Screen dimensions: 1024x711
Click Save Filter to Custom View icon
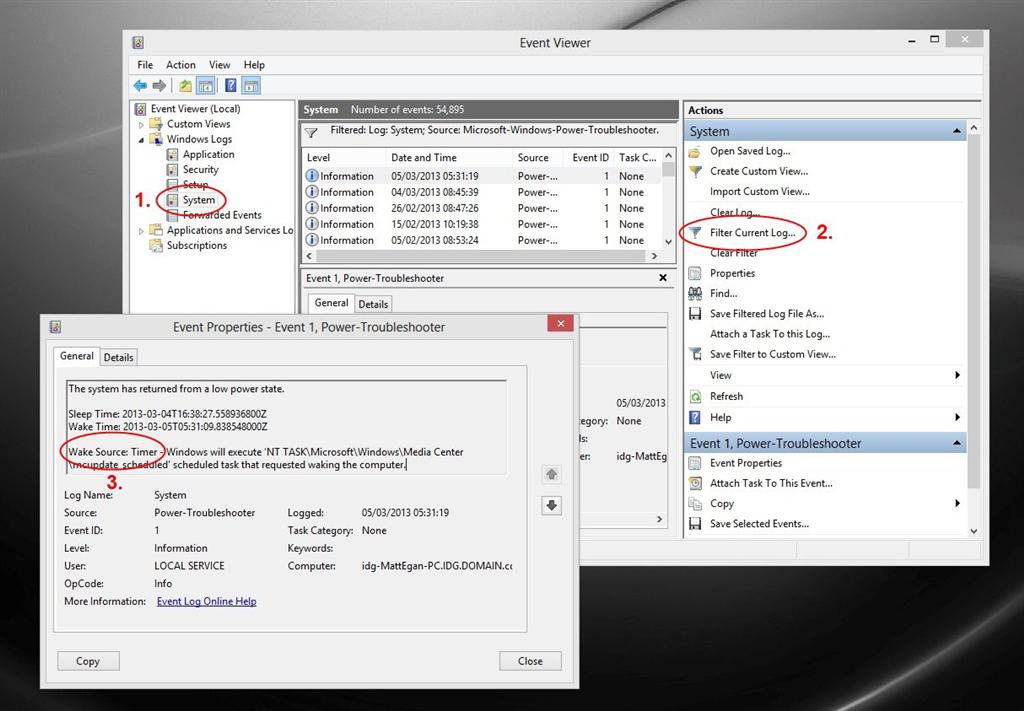696,355
